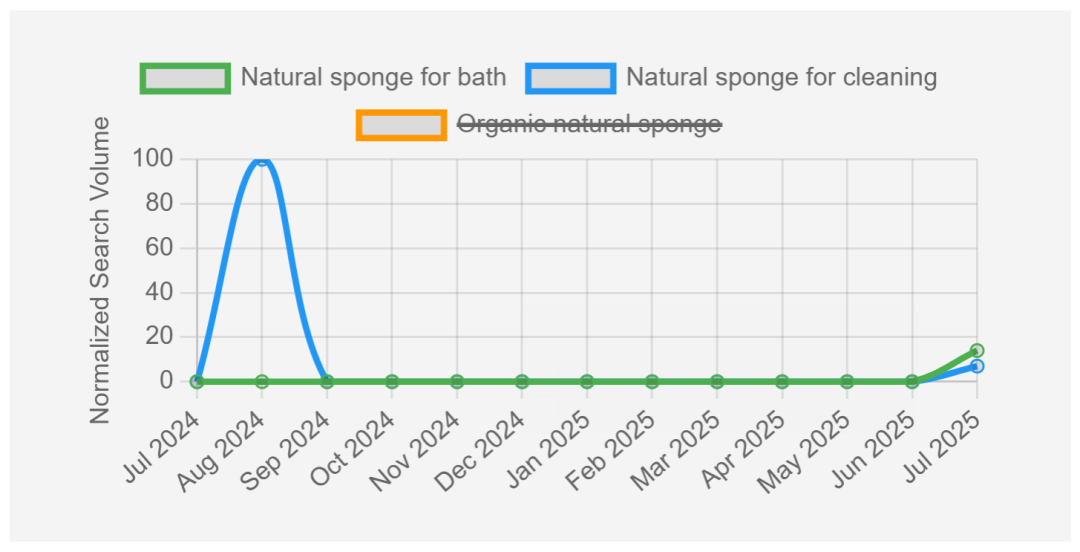This screenshot has height=552, width=1080.
Task: Click the green legend color box
Action: tap(186, 78)
